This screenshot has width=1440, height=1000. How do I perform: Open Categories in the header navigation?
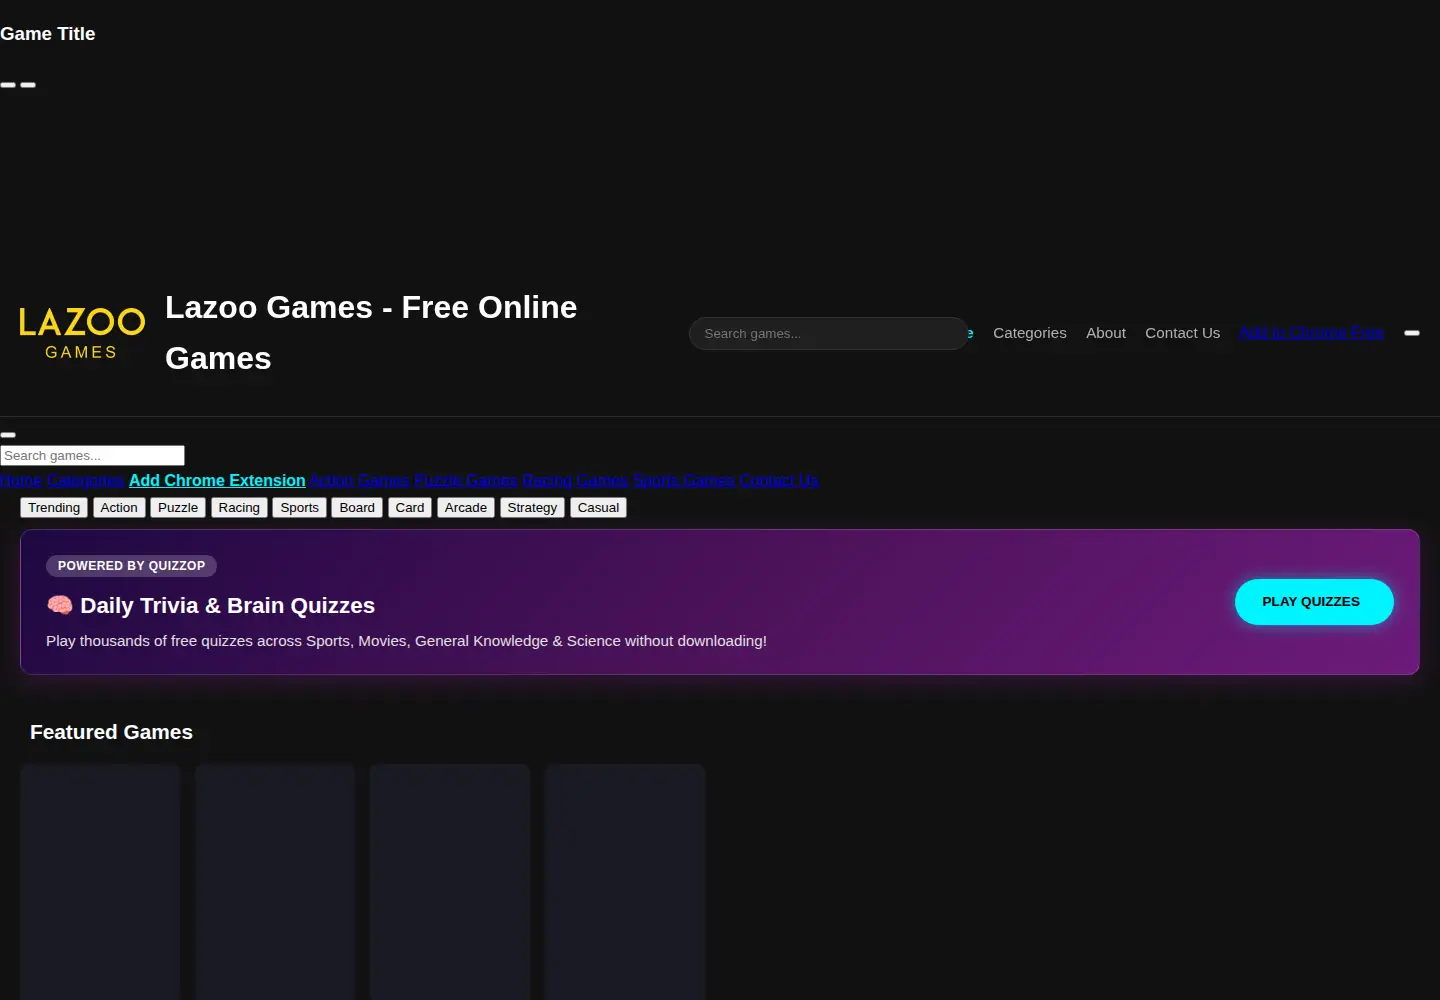[1030, 333]
